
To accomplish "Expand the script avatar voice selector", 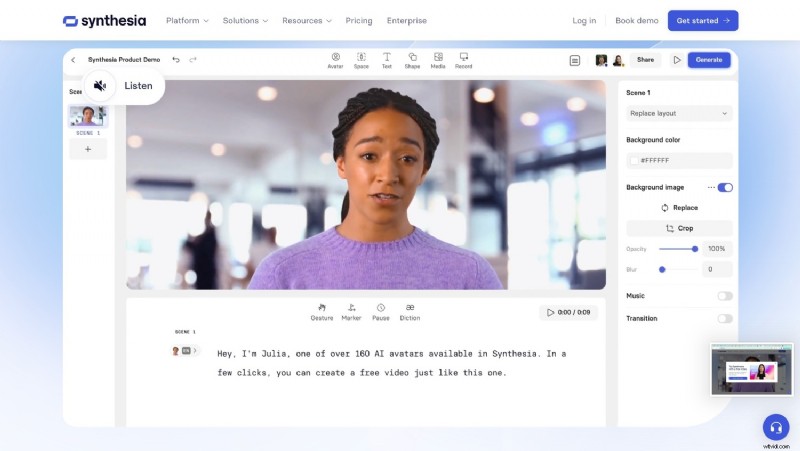I will tap(185, 350).
